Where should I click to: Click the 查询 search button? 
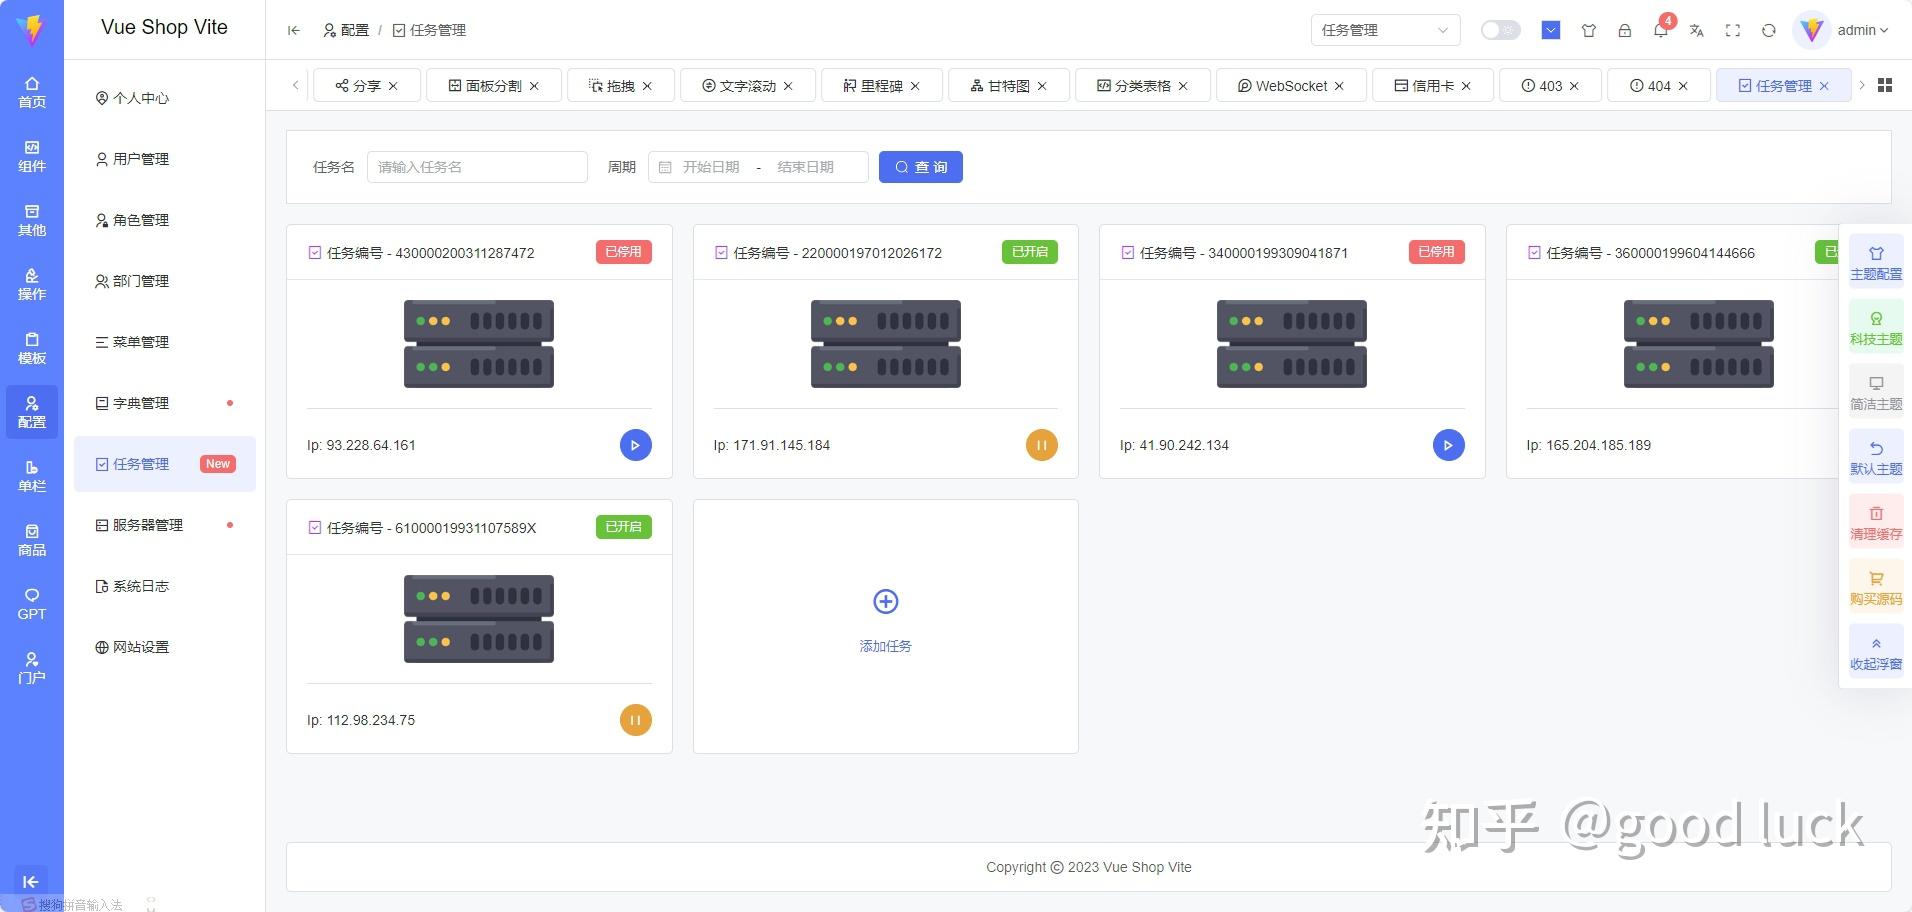click(921, 167)
